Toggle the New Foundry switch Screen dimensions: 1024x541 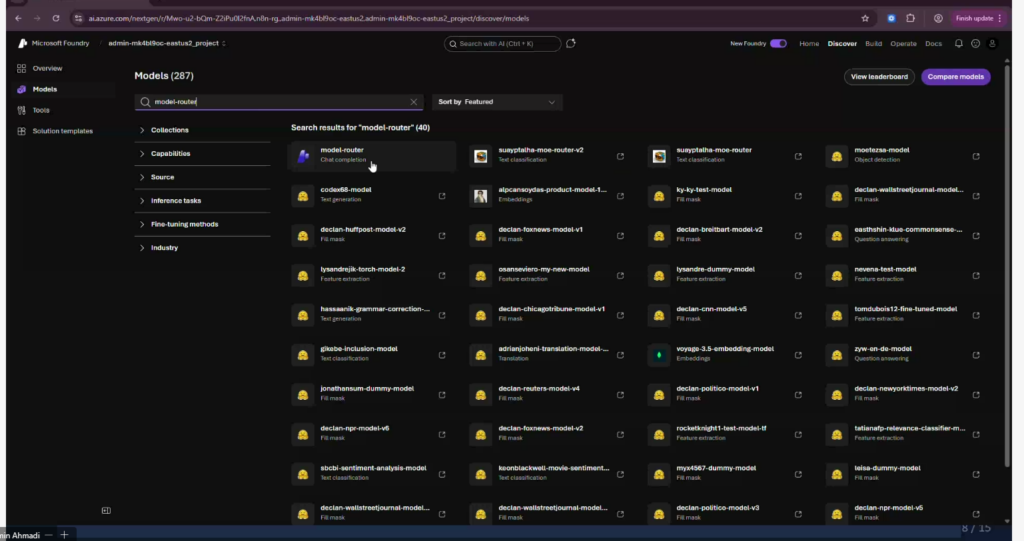tap(778, 44)
